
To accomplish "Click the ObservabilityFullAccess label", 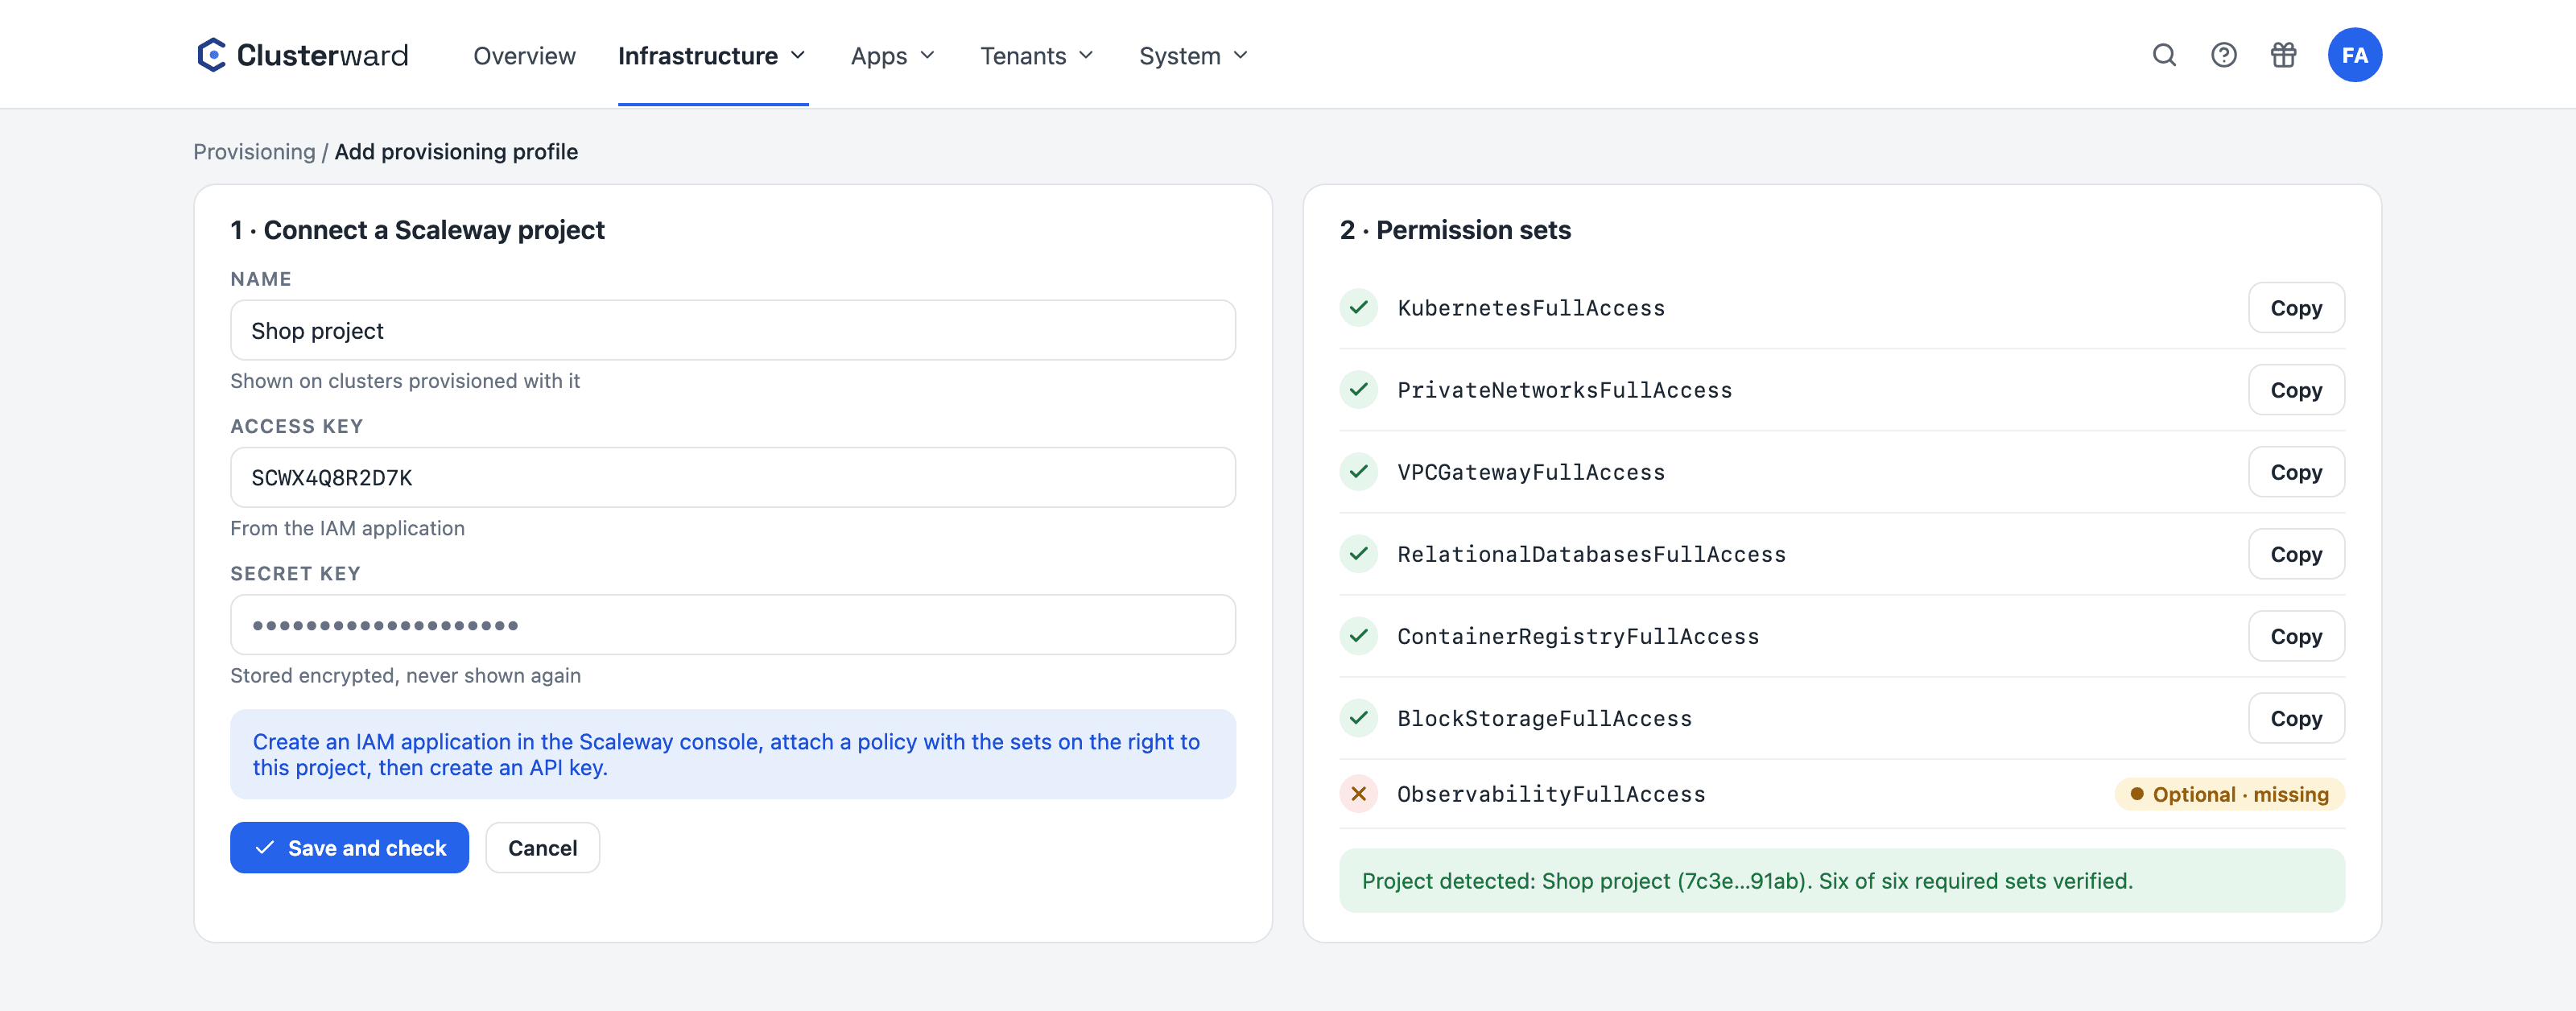I will tap(1551, 793).
